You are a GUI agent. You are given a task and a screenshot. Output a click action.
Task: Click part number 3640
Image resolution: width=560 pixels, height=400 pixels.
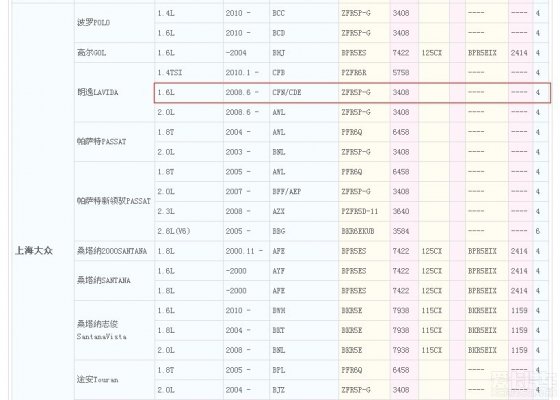(x=401, y=211)
